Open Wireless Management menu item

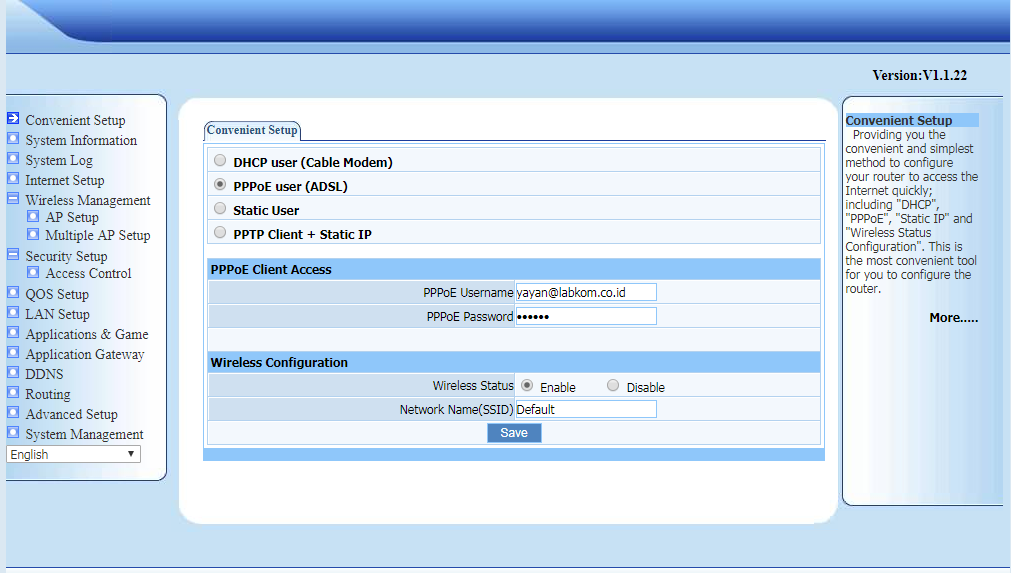(x=88, y=200)
